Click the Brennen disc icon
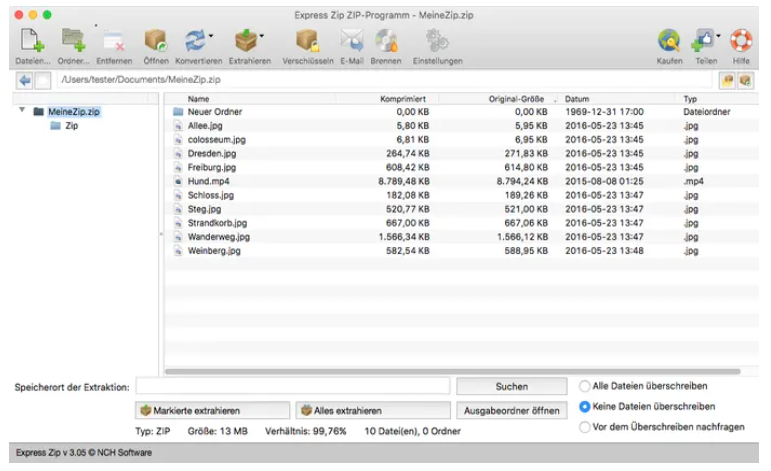 386,42
